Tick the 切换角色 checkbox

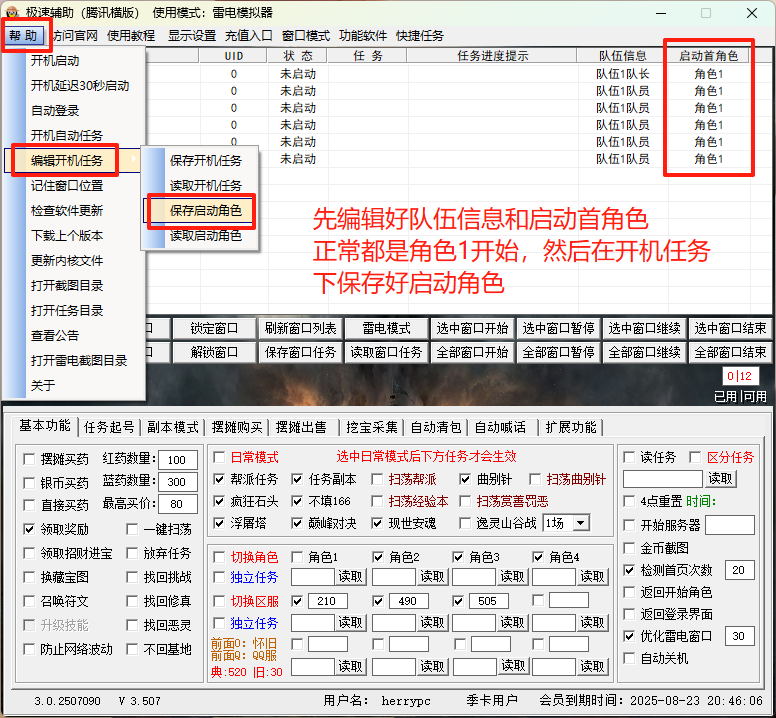[x=219, y=557]
